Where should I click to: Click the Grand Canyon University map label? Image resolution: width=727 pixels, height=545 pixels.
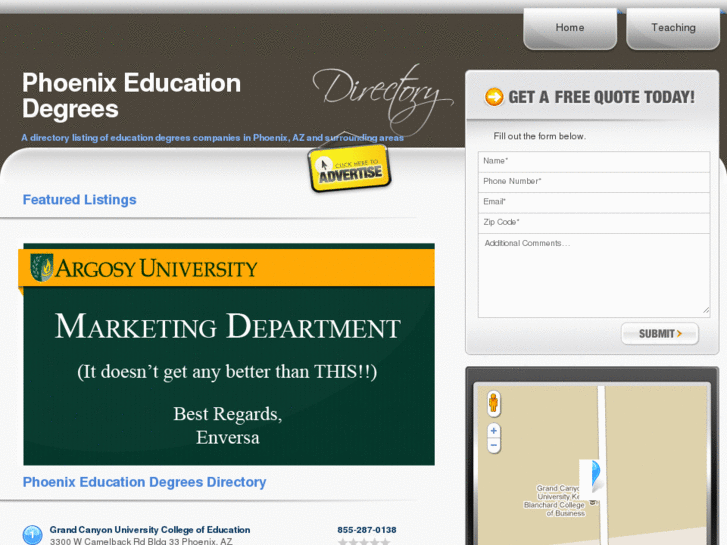point(556,500)
